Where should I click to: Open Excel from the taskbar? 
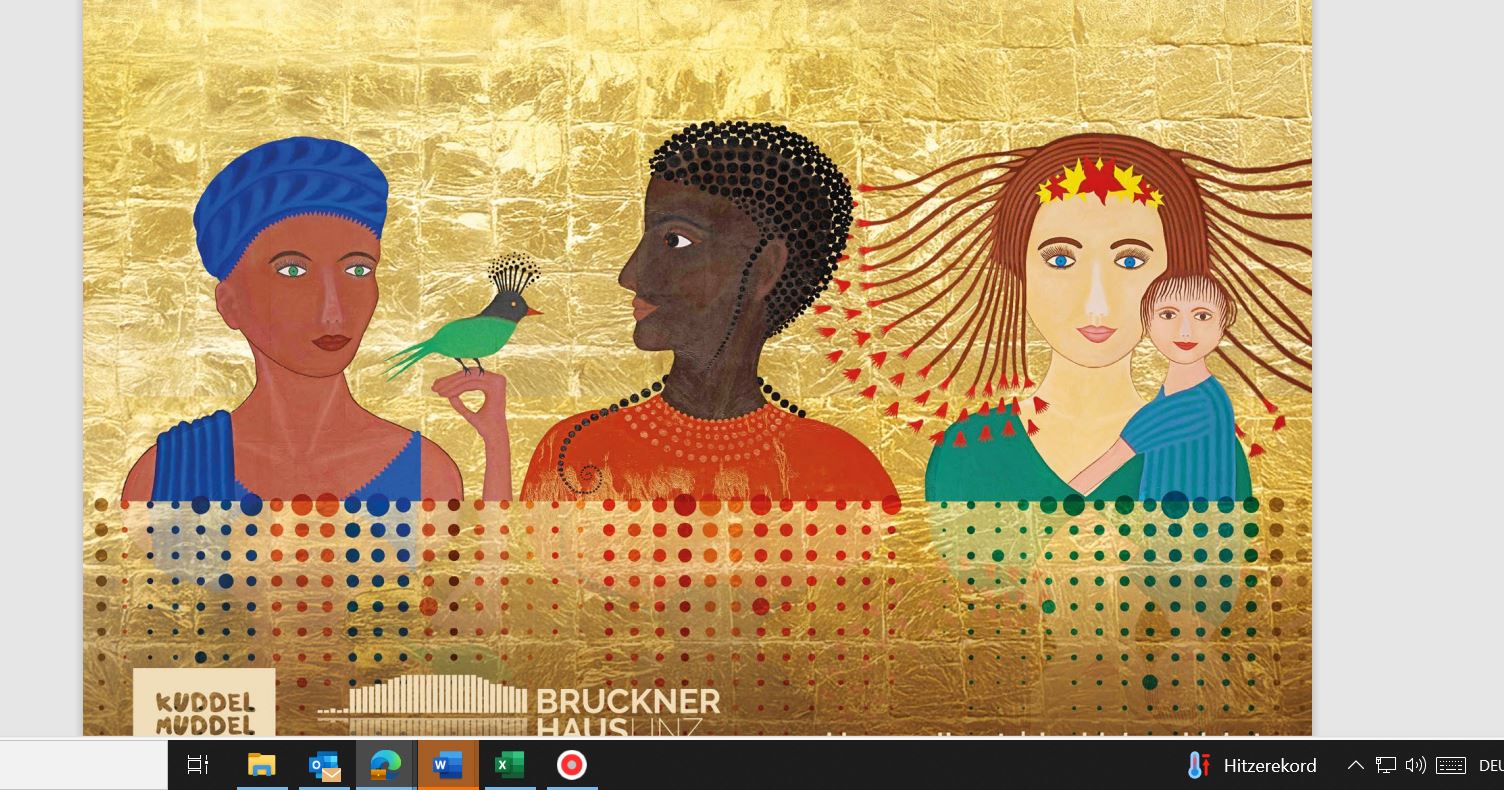tap(510, 765)
